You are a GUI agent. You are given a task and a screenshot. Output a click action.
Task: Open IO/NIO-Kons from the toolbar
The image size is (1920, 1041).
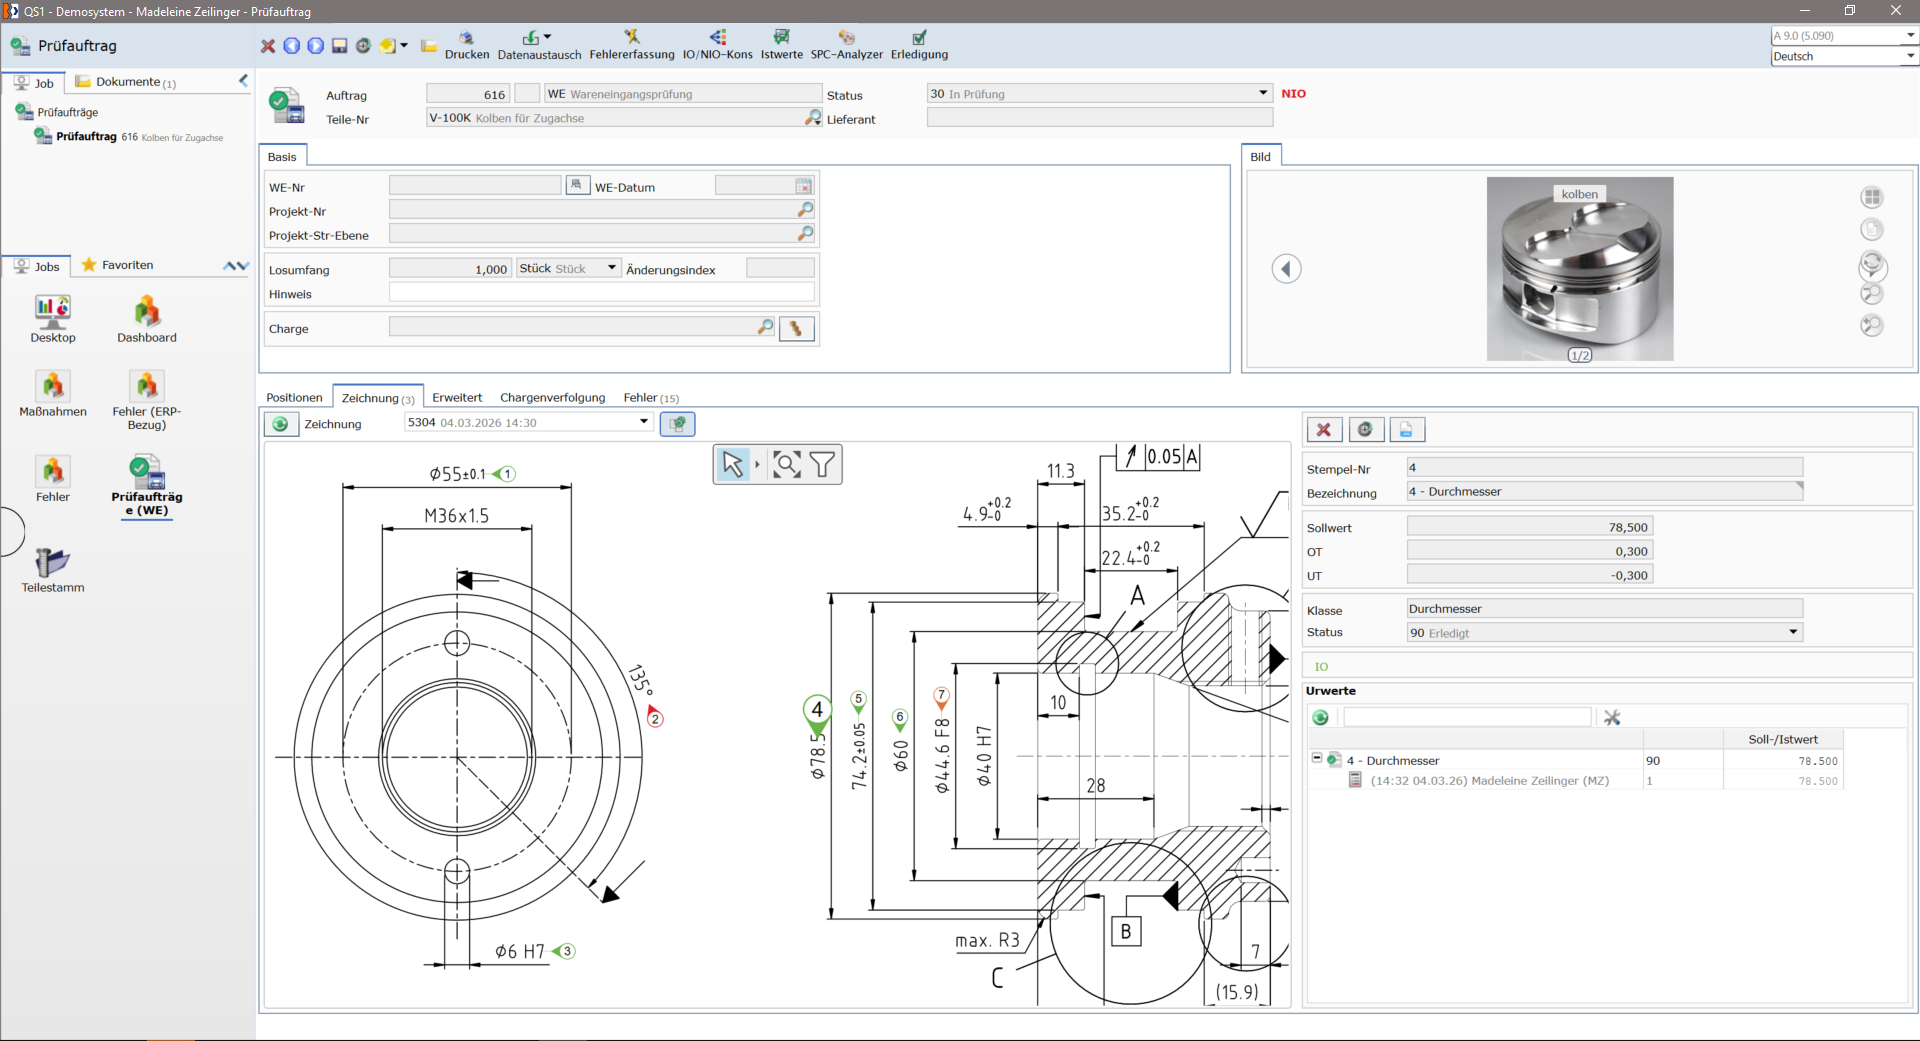[x=718, y=46]
